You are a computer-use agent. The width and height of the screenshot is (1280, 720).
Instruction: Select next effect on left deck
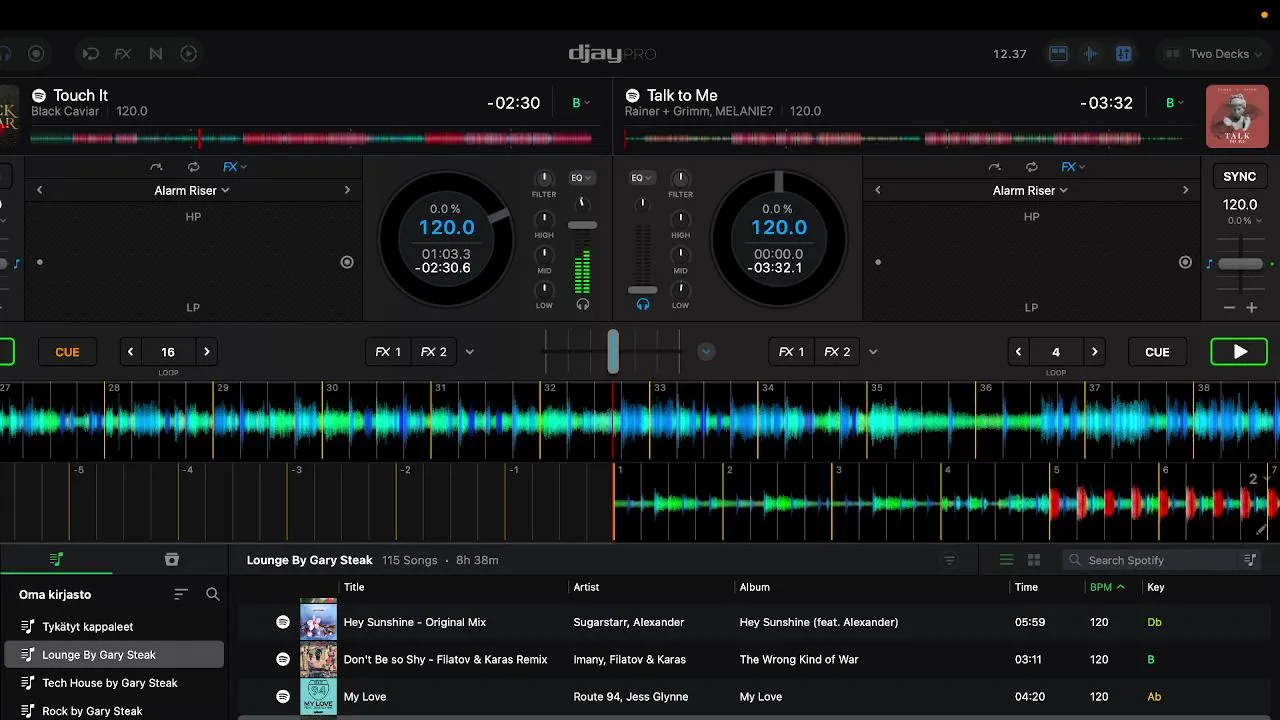[347, 190]
